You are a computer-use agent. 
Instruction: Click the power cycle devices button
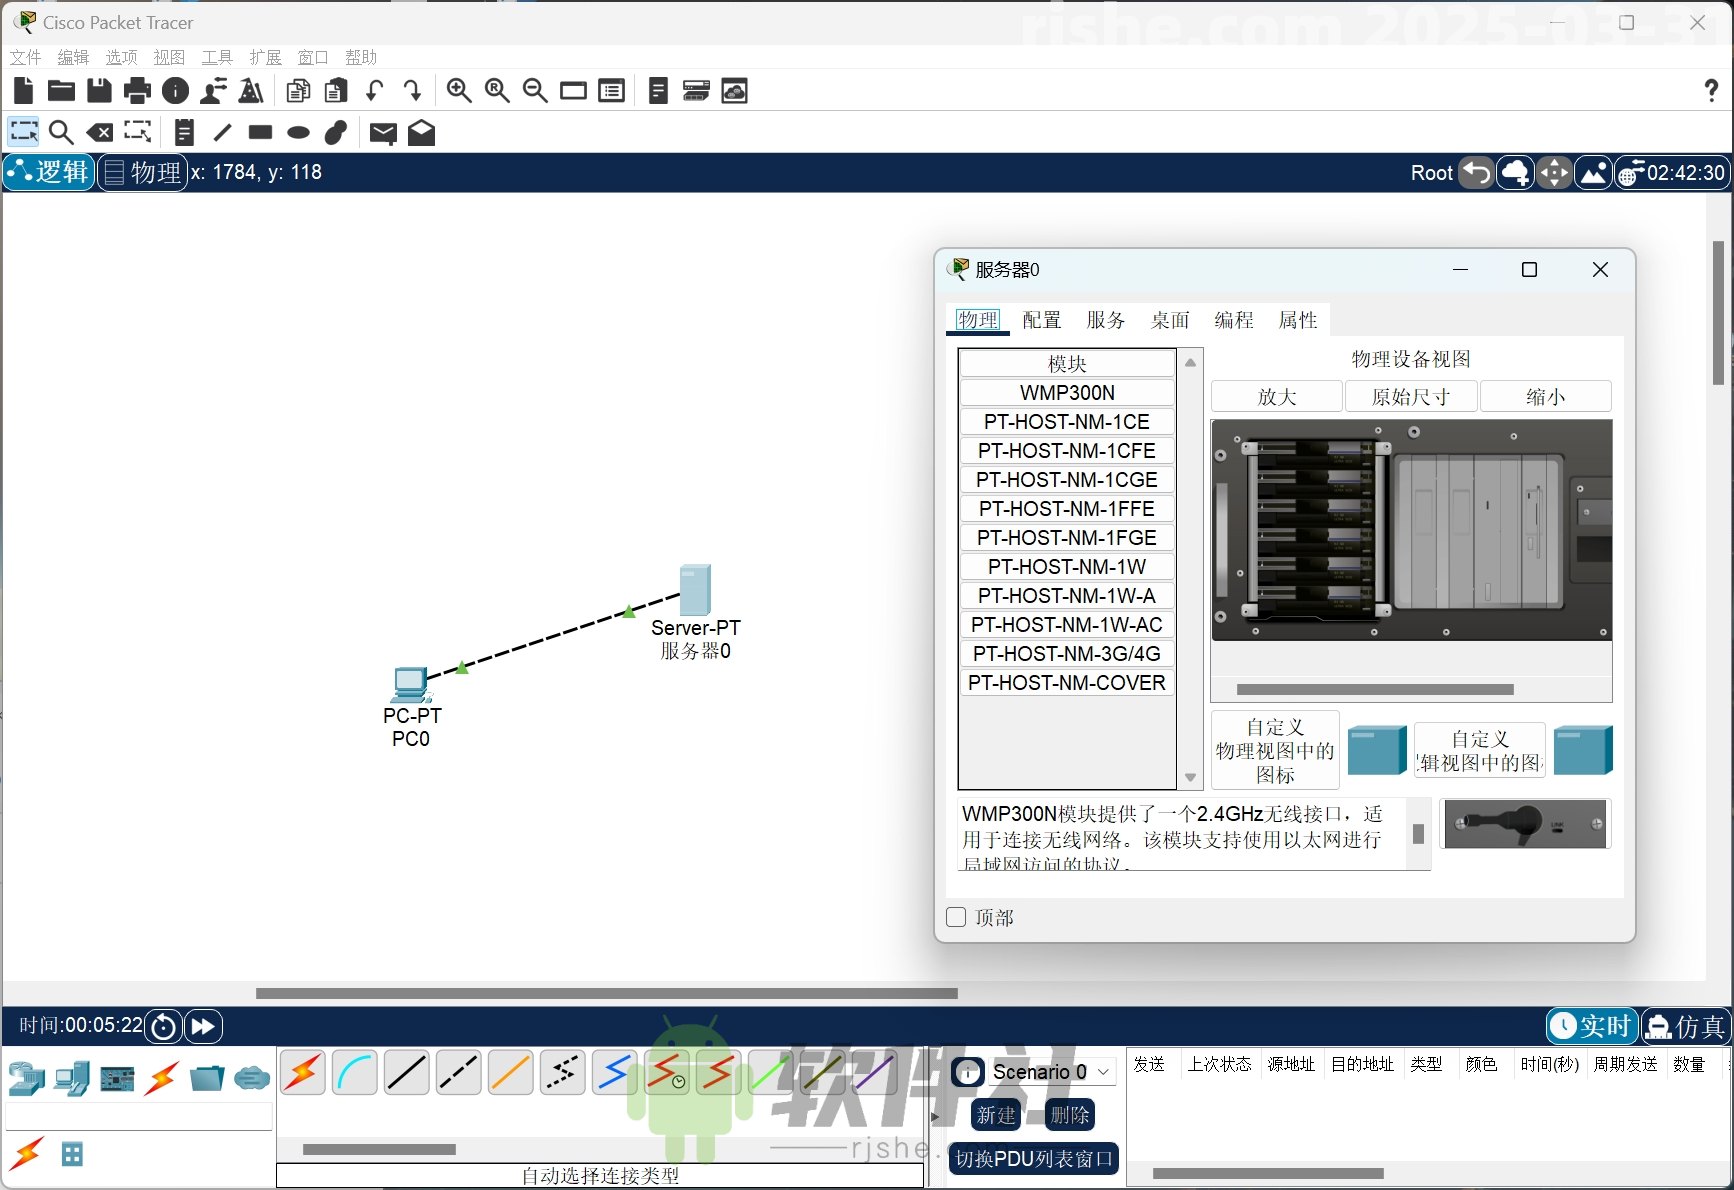click(164, 1026)
